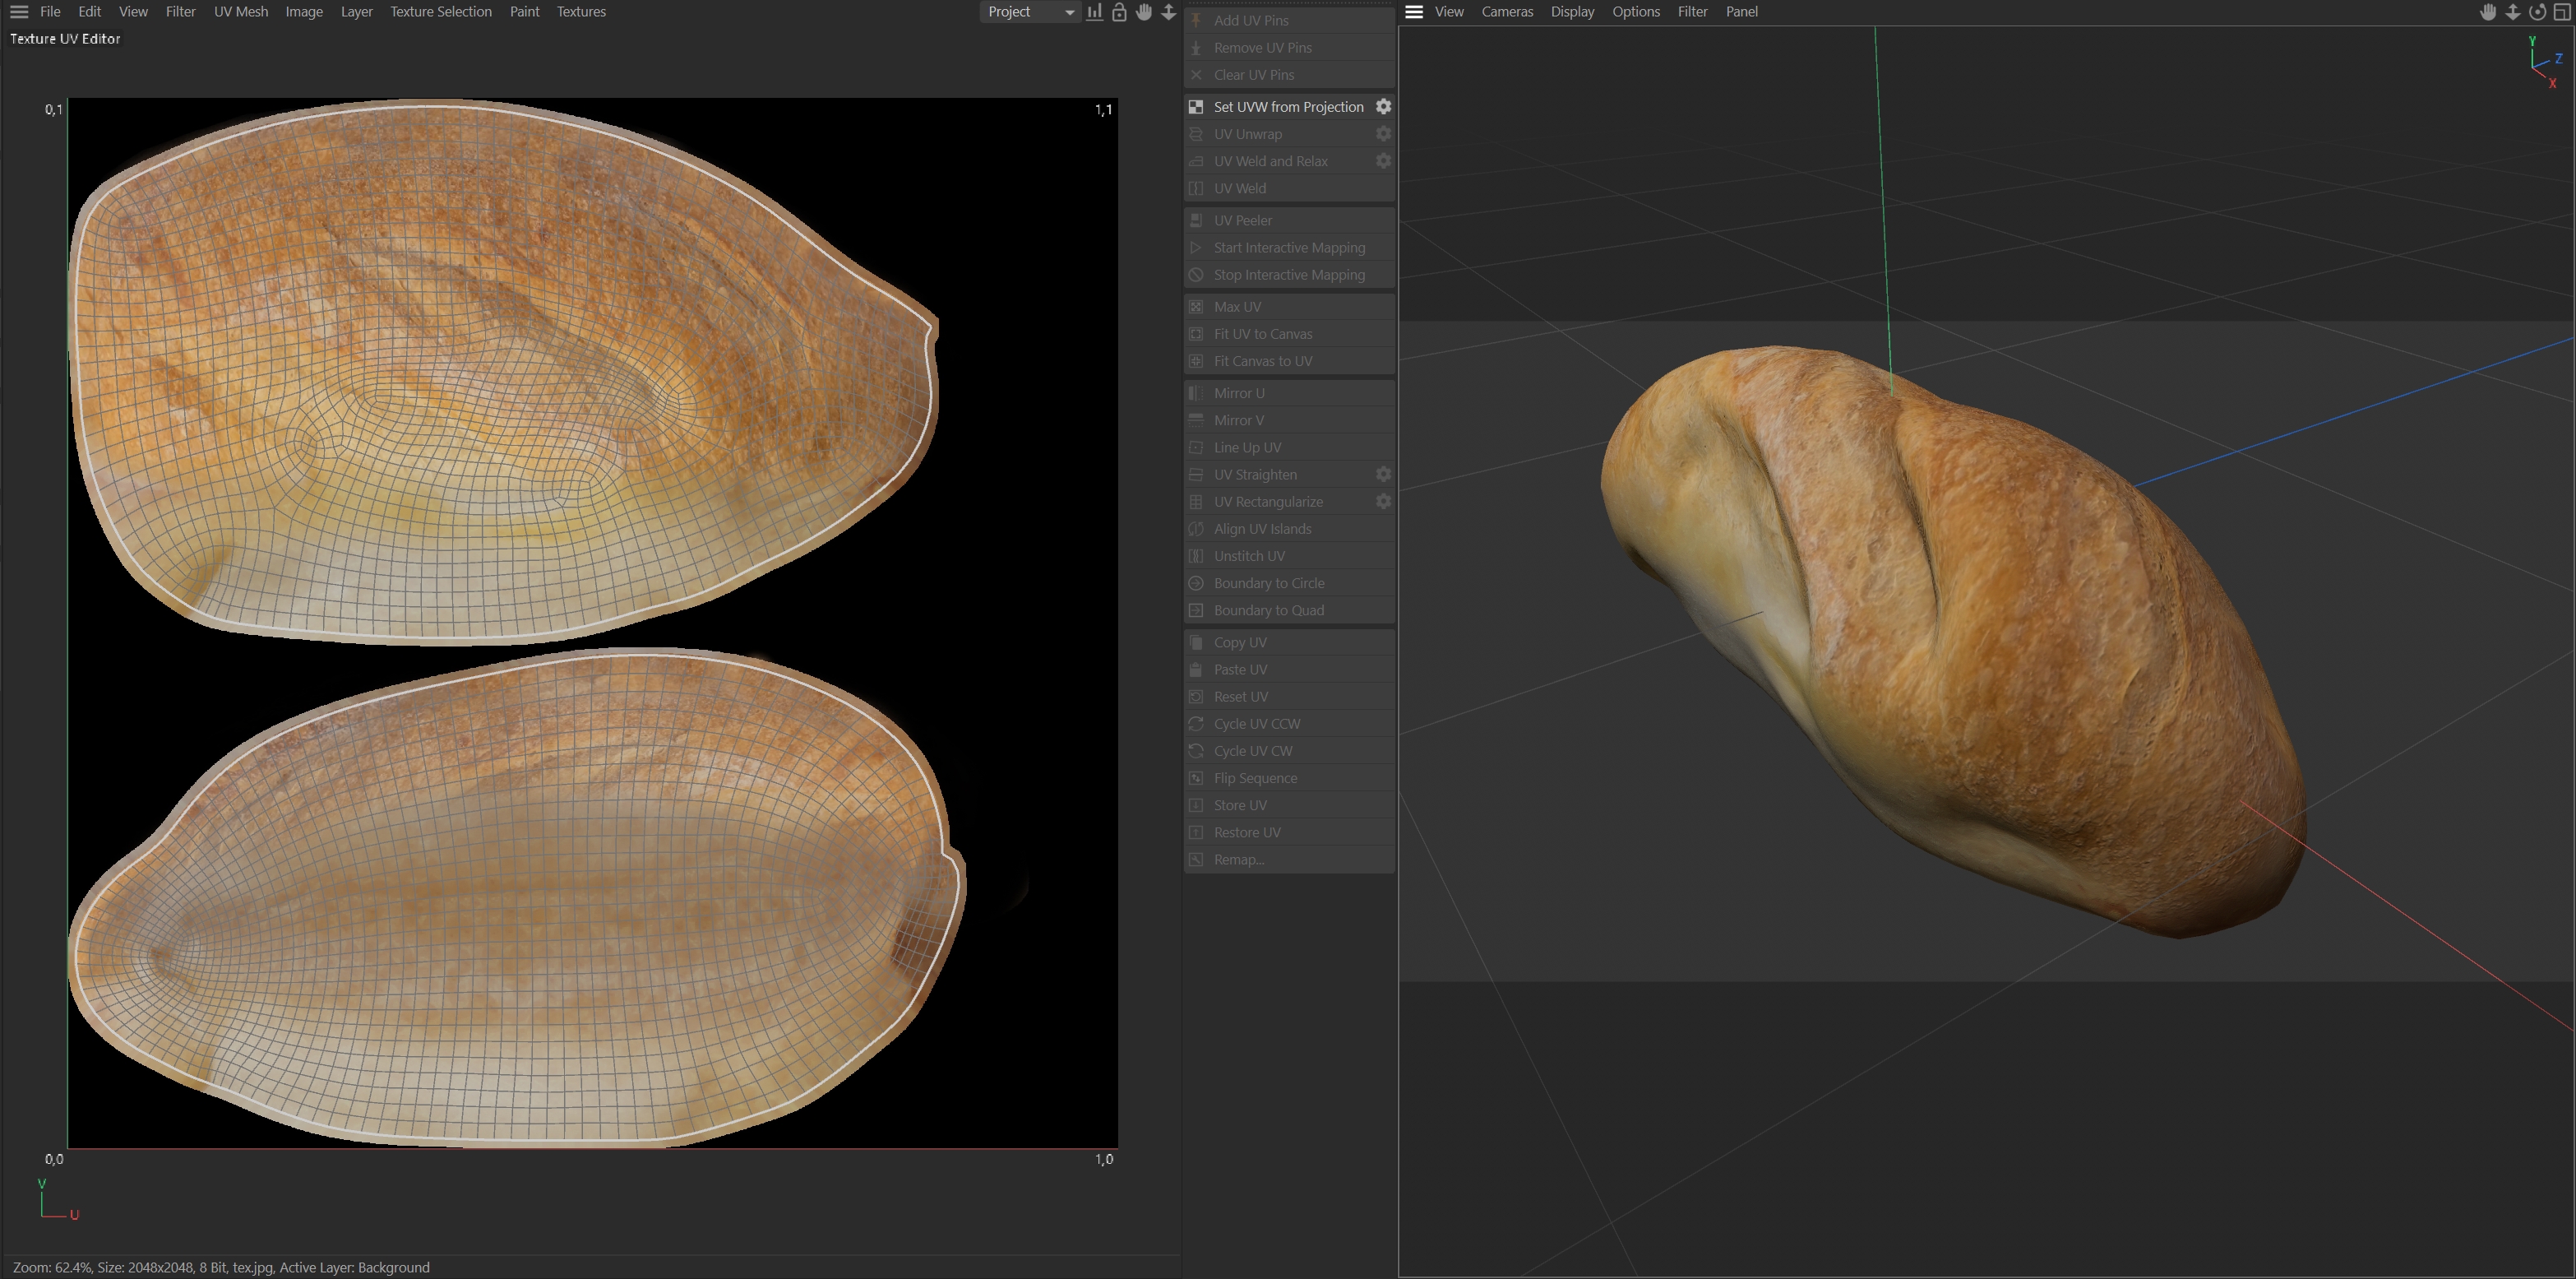Open Set UVW from Projection gear settings
The width and height of the screenshot is (2576, 1279).
tap(1383, 107)
